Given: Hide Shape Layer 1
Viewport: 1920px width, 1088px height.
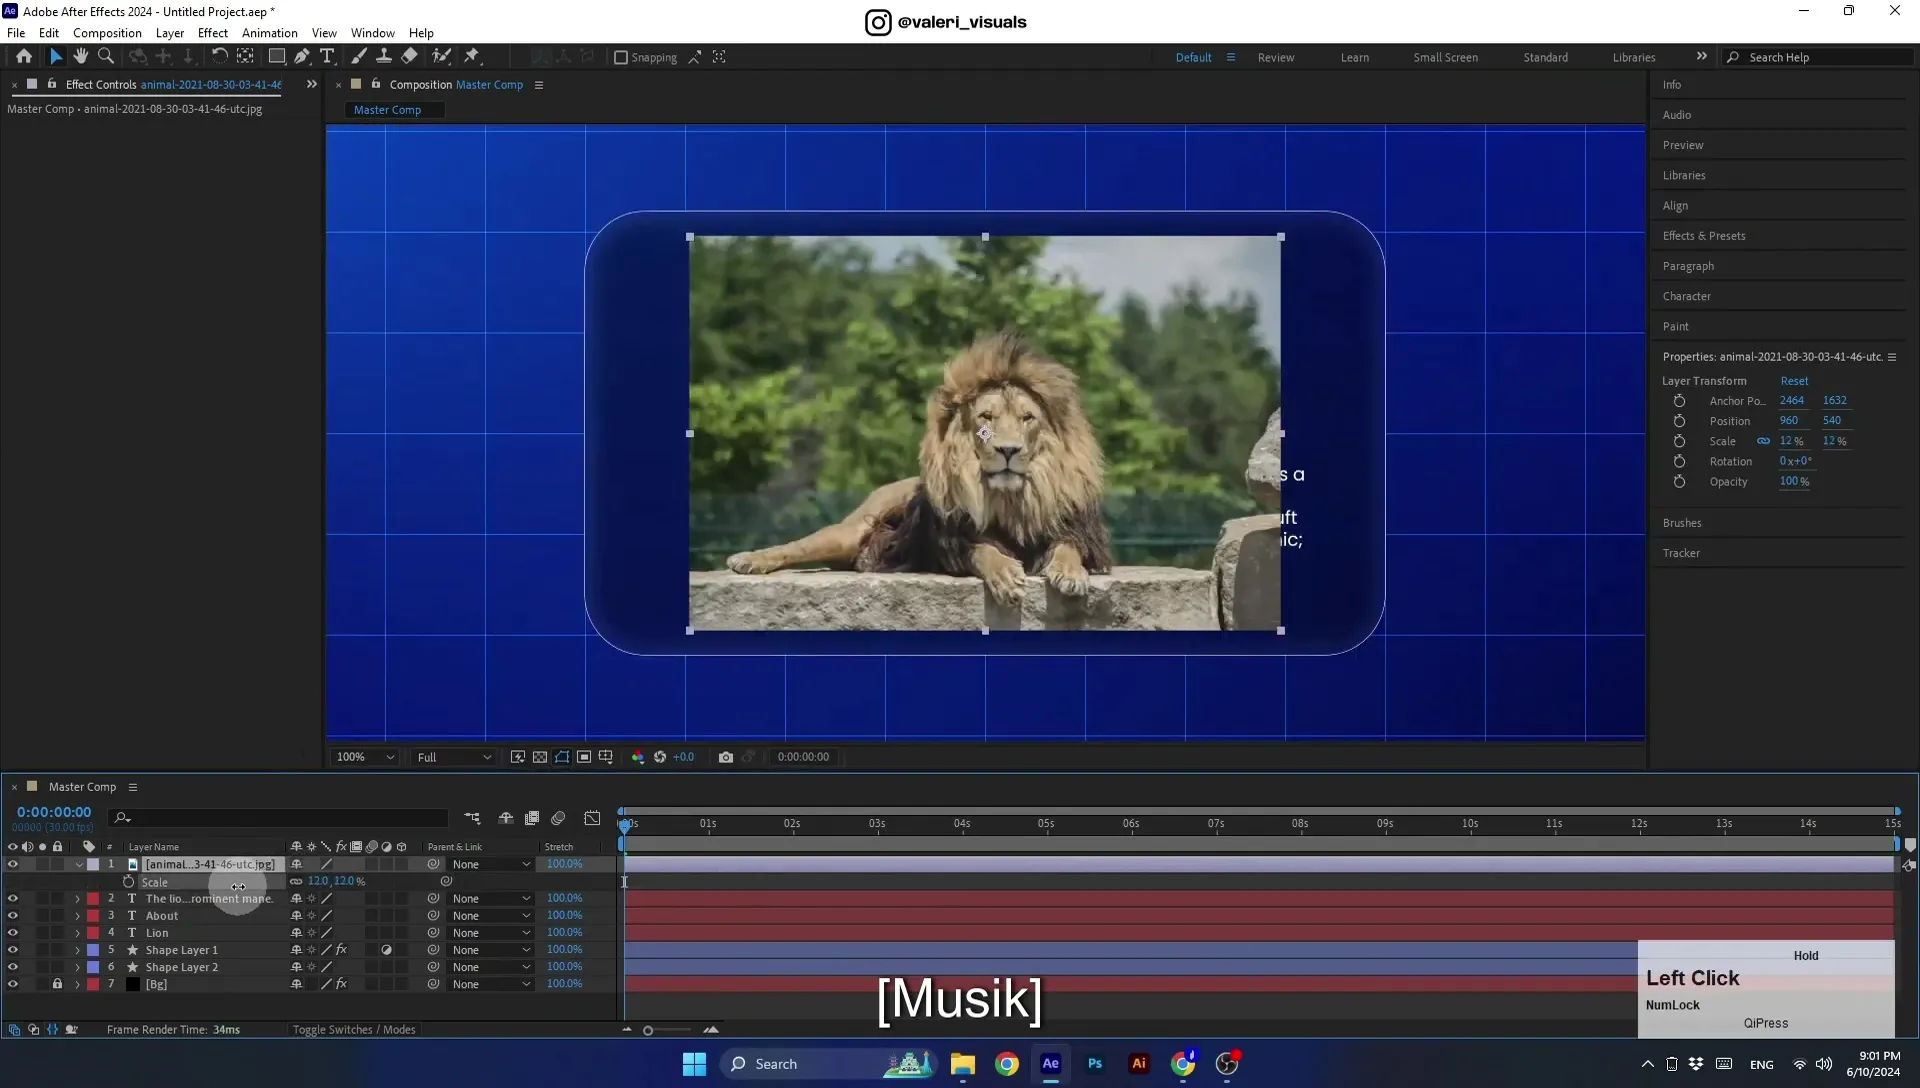Looking at the screenshot, I should pos(13,950).
